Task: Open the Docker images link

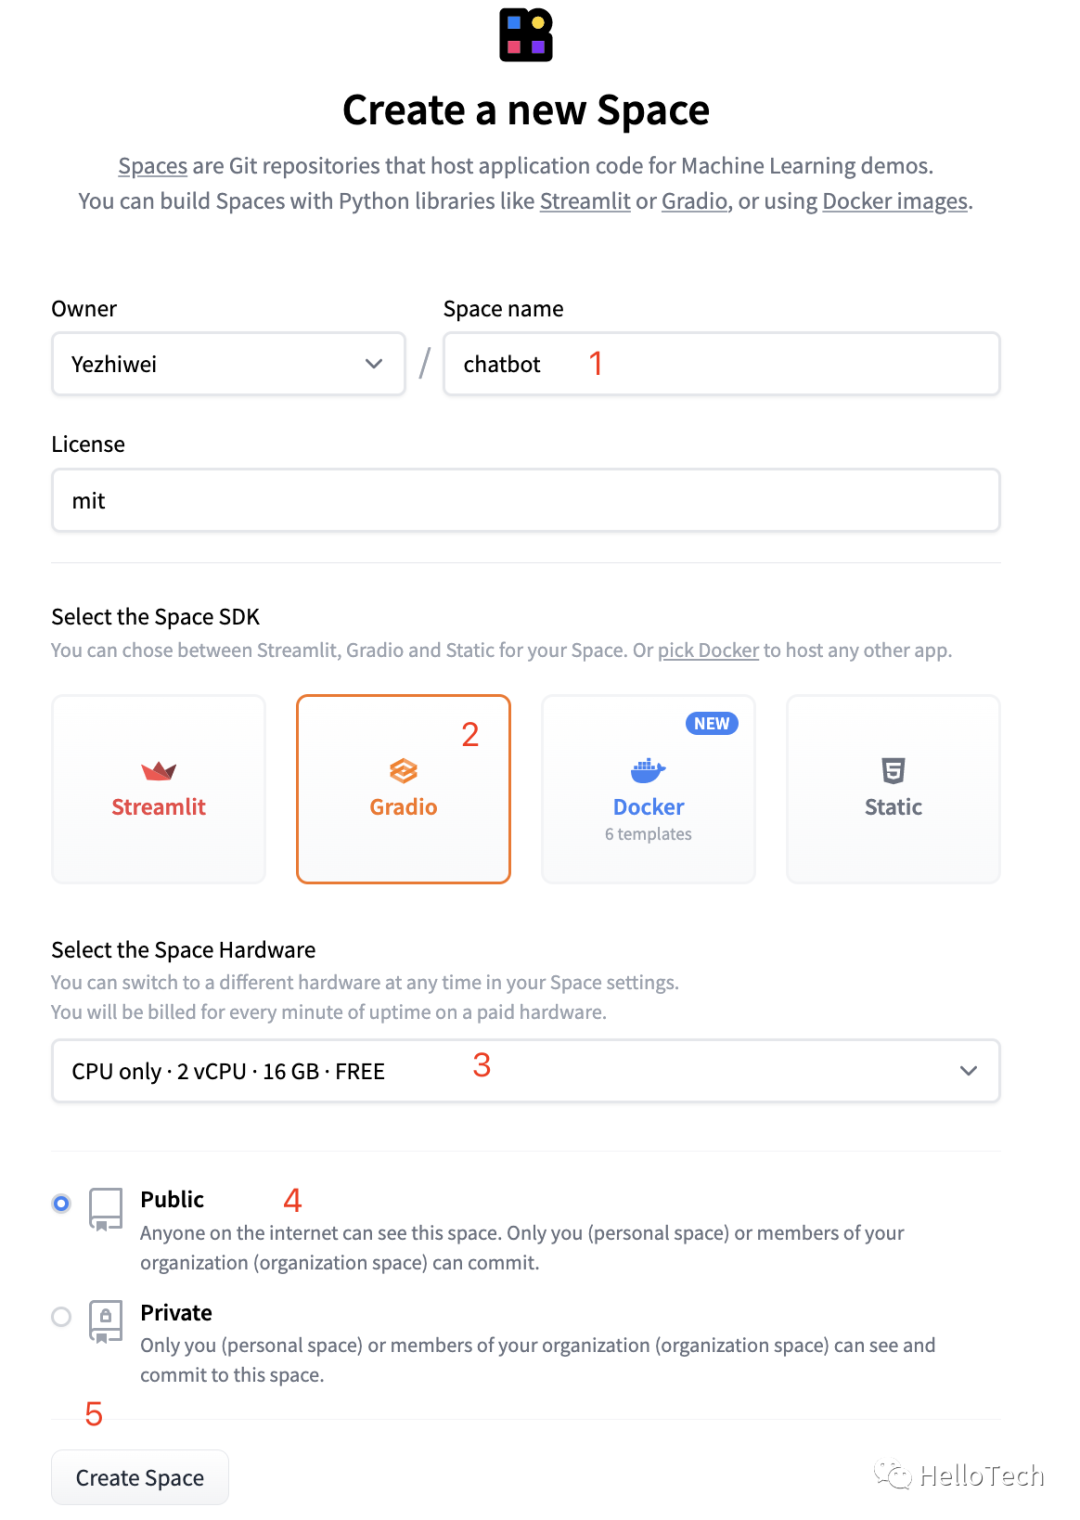Action: point(895,201)
